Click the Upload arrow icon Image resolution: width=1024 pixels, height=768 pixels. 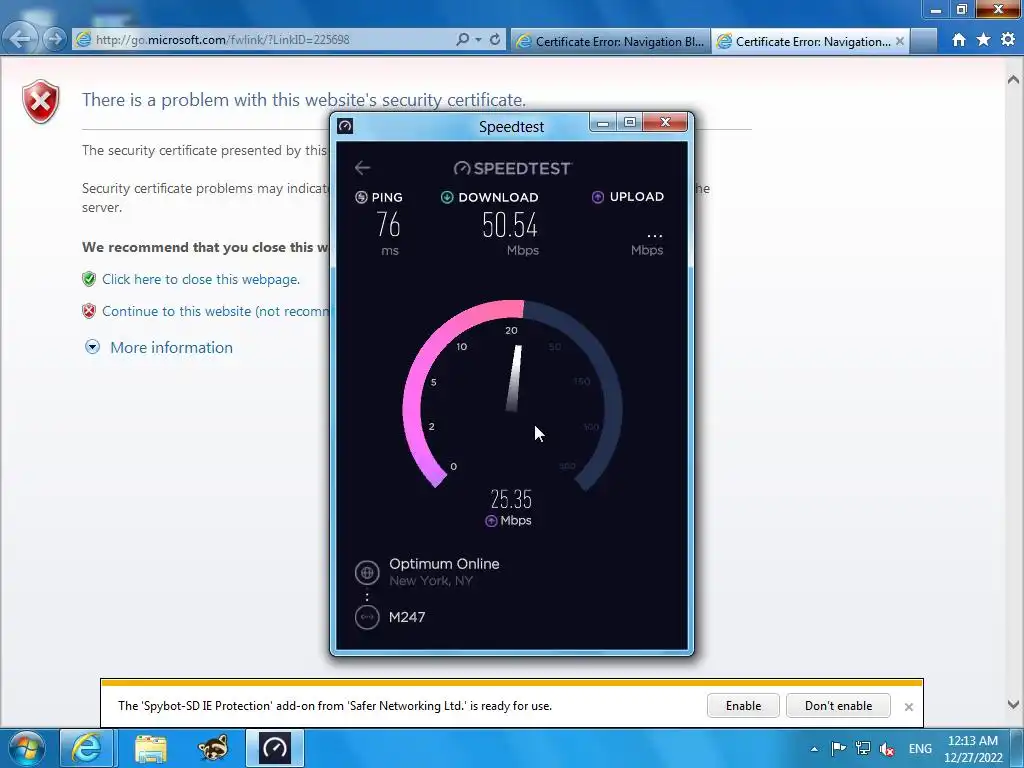[x=598, y=197]
